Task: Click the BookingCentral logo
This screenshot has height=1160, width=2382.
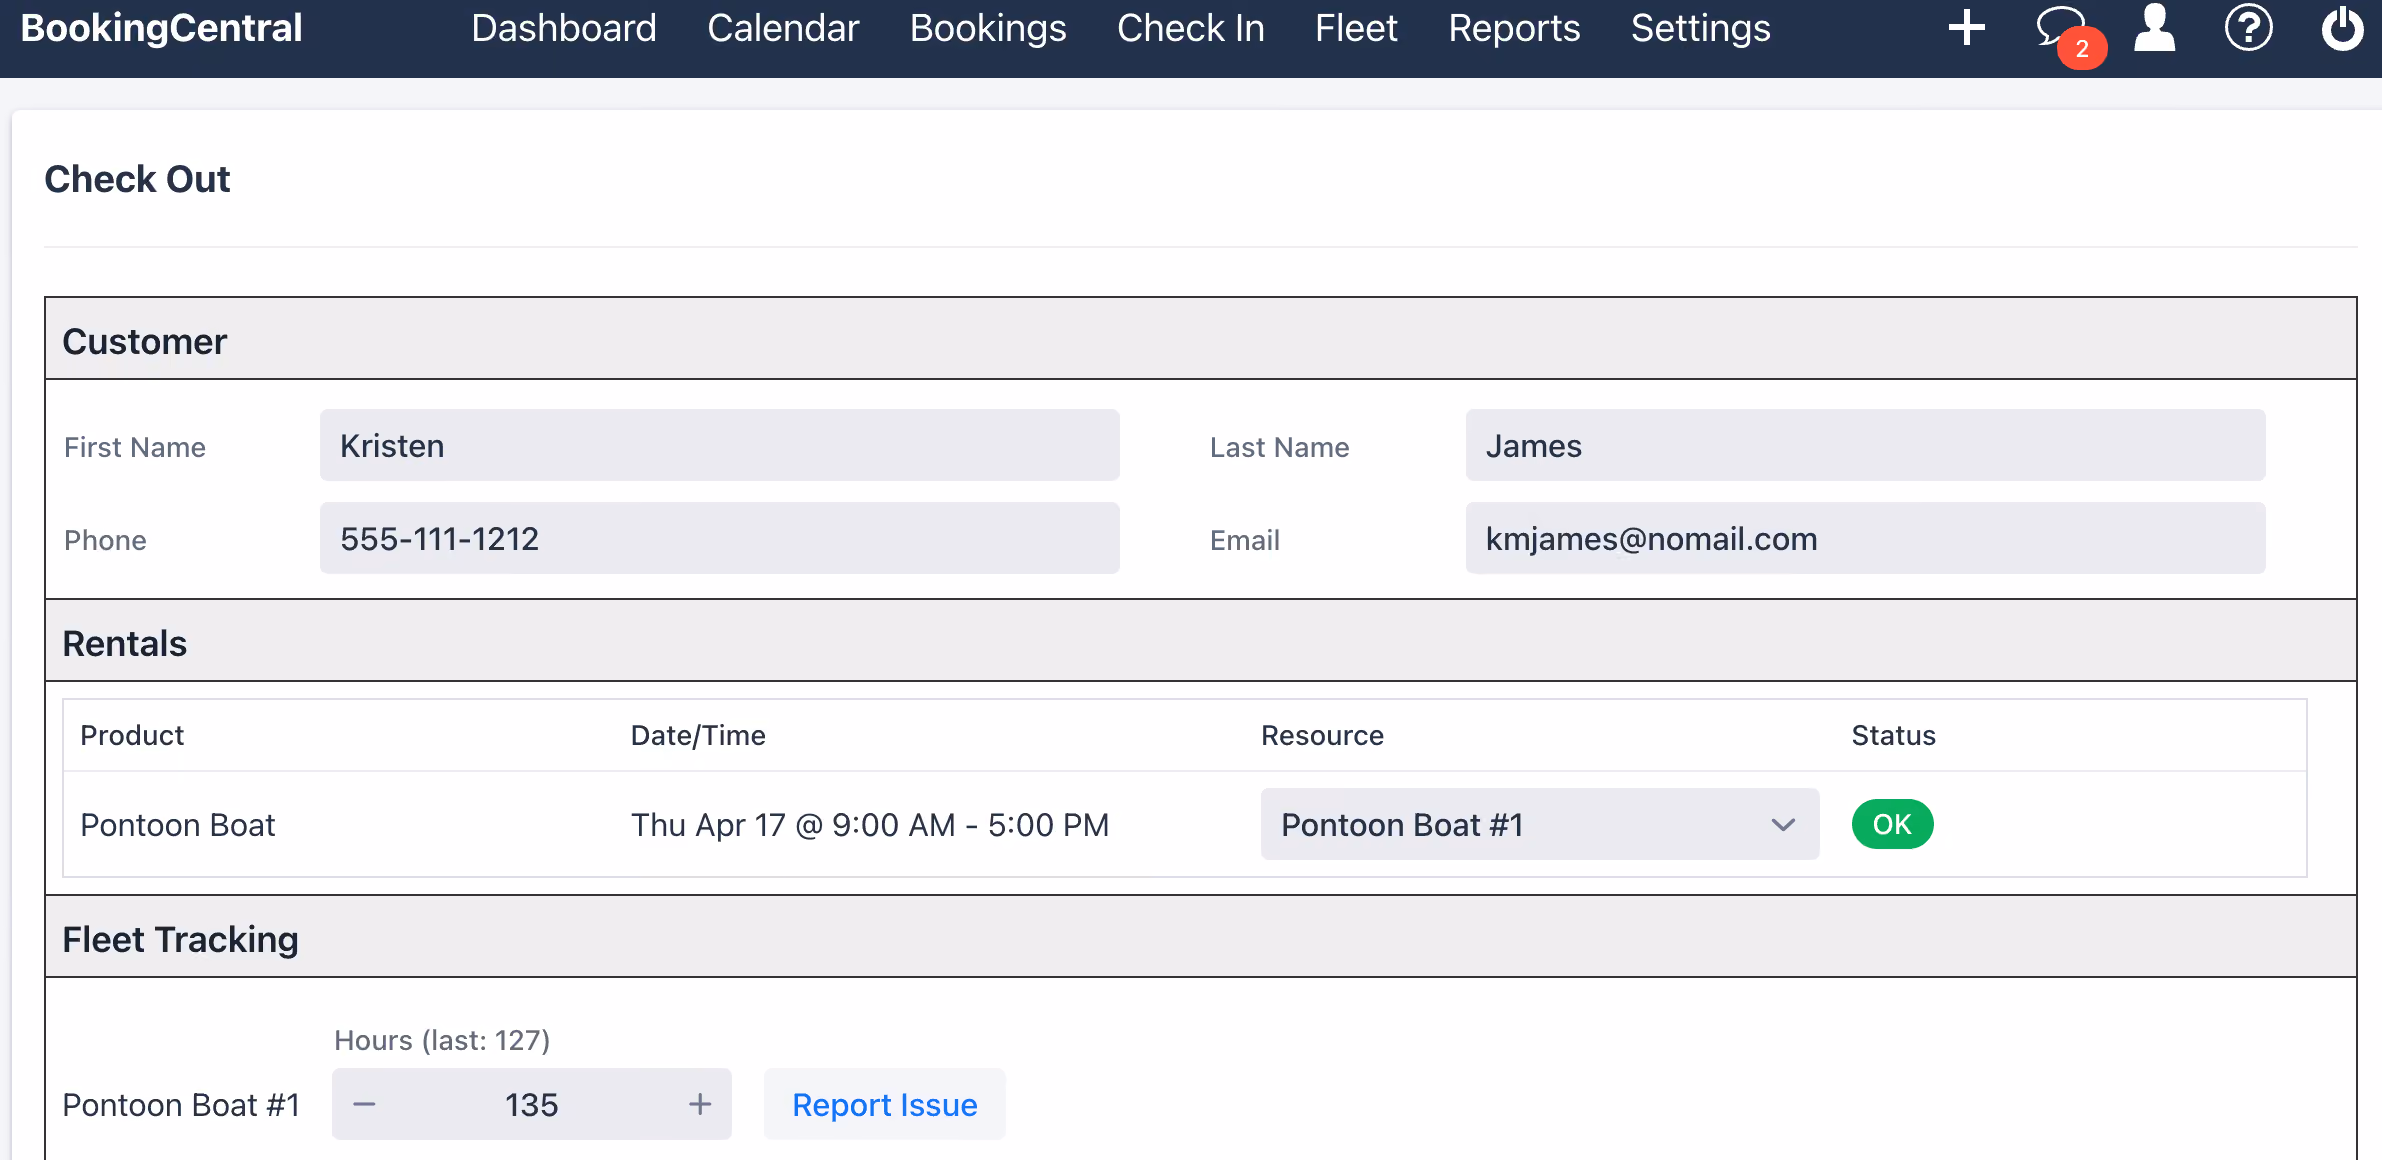Action: point(161,28)
